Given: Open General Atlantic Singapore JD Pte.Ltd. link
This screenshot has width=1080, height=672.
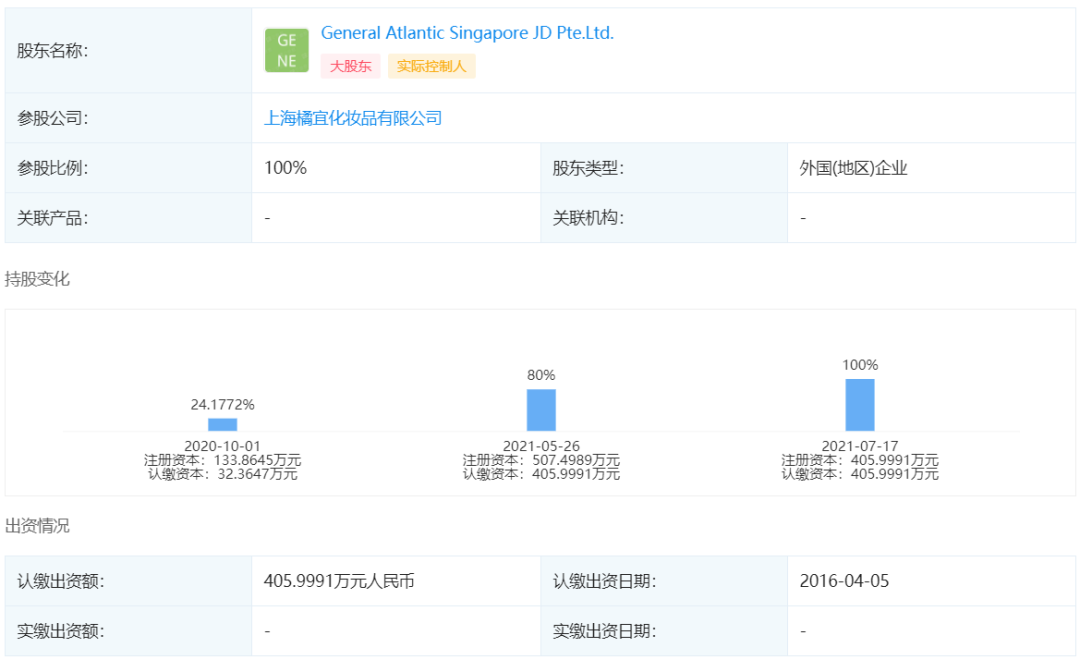Looking at the screenshot, I should pos(467,33).
